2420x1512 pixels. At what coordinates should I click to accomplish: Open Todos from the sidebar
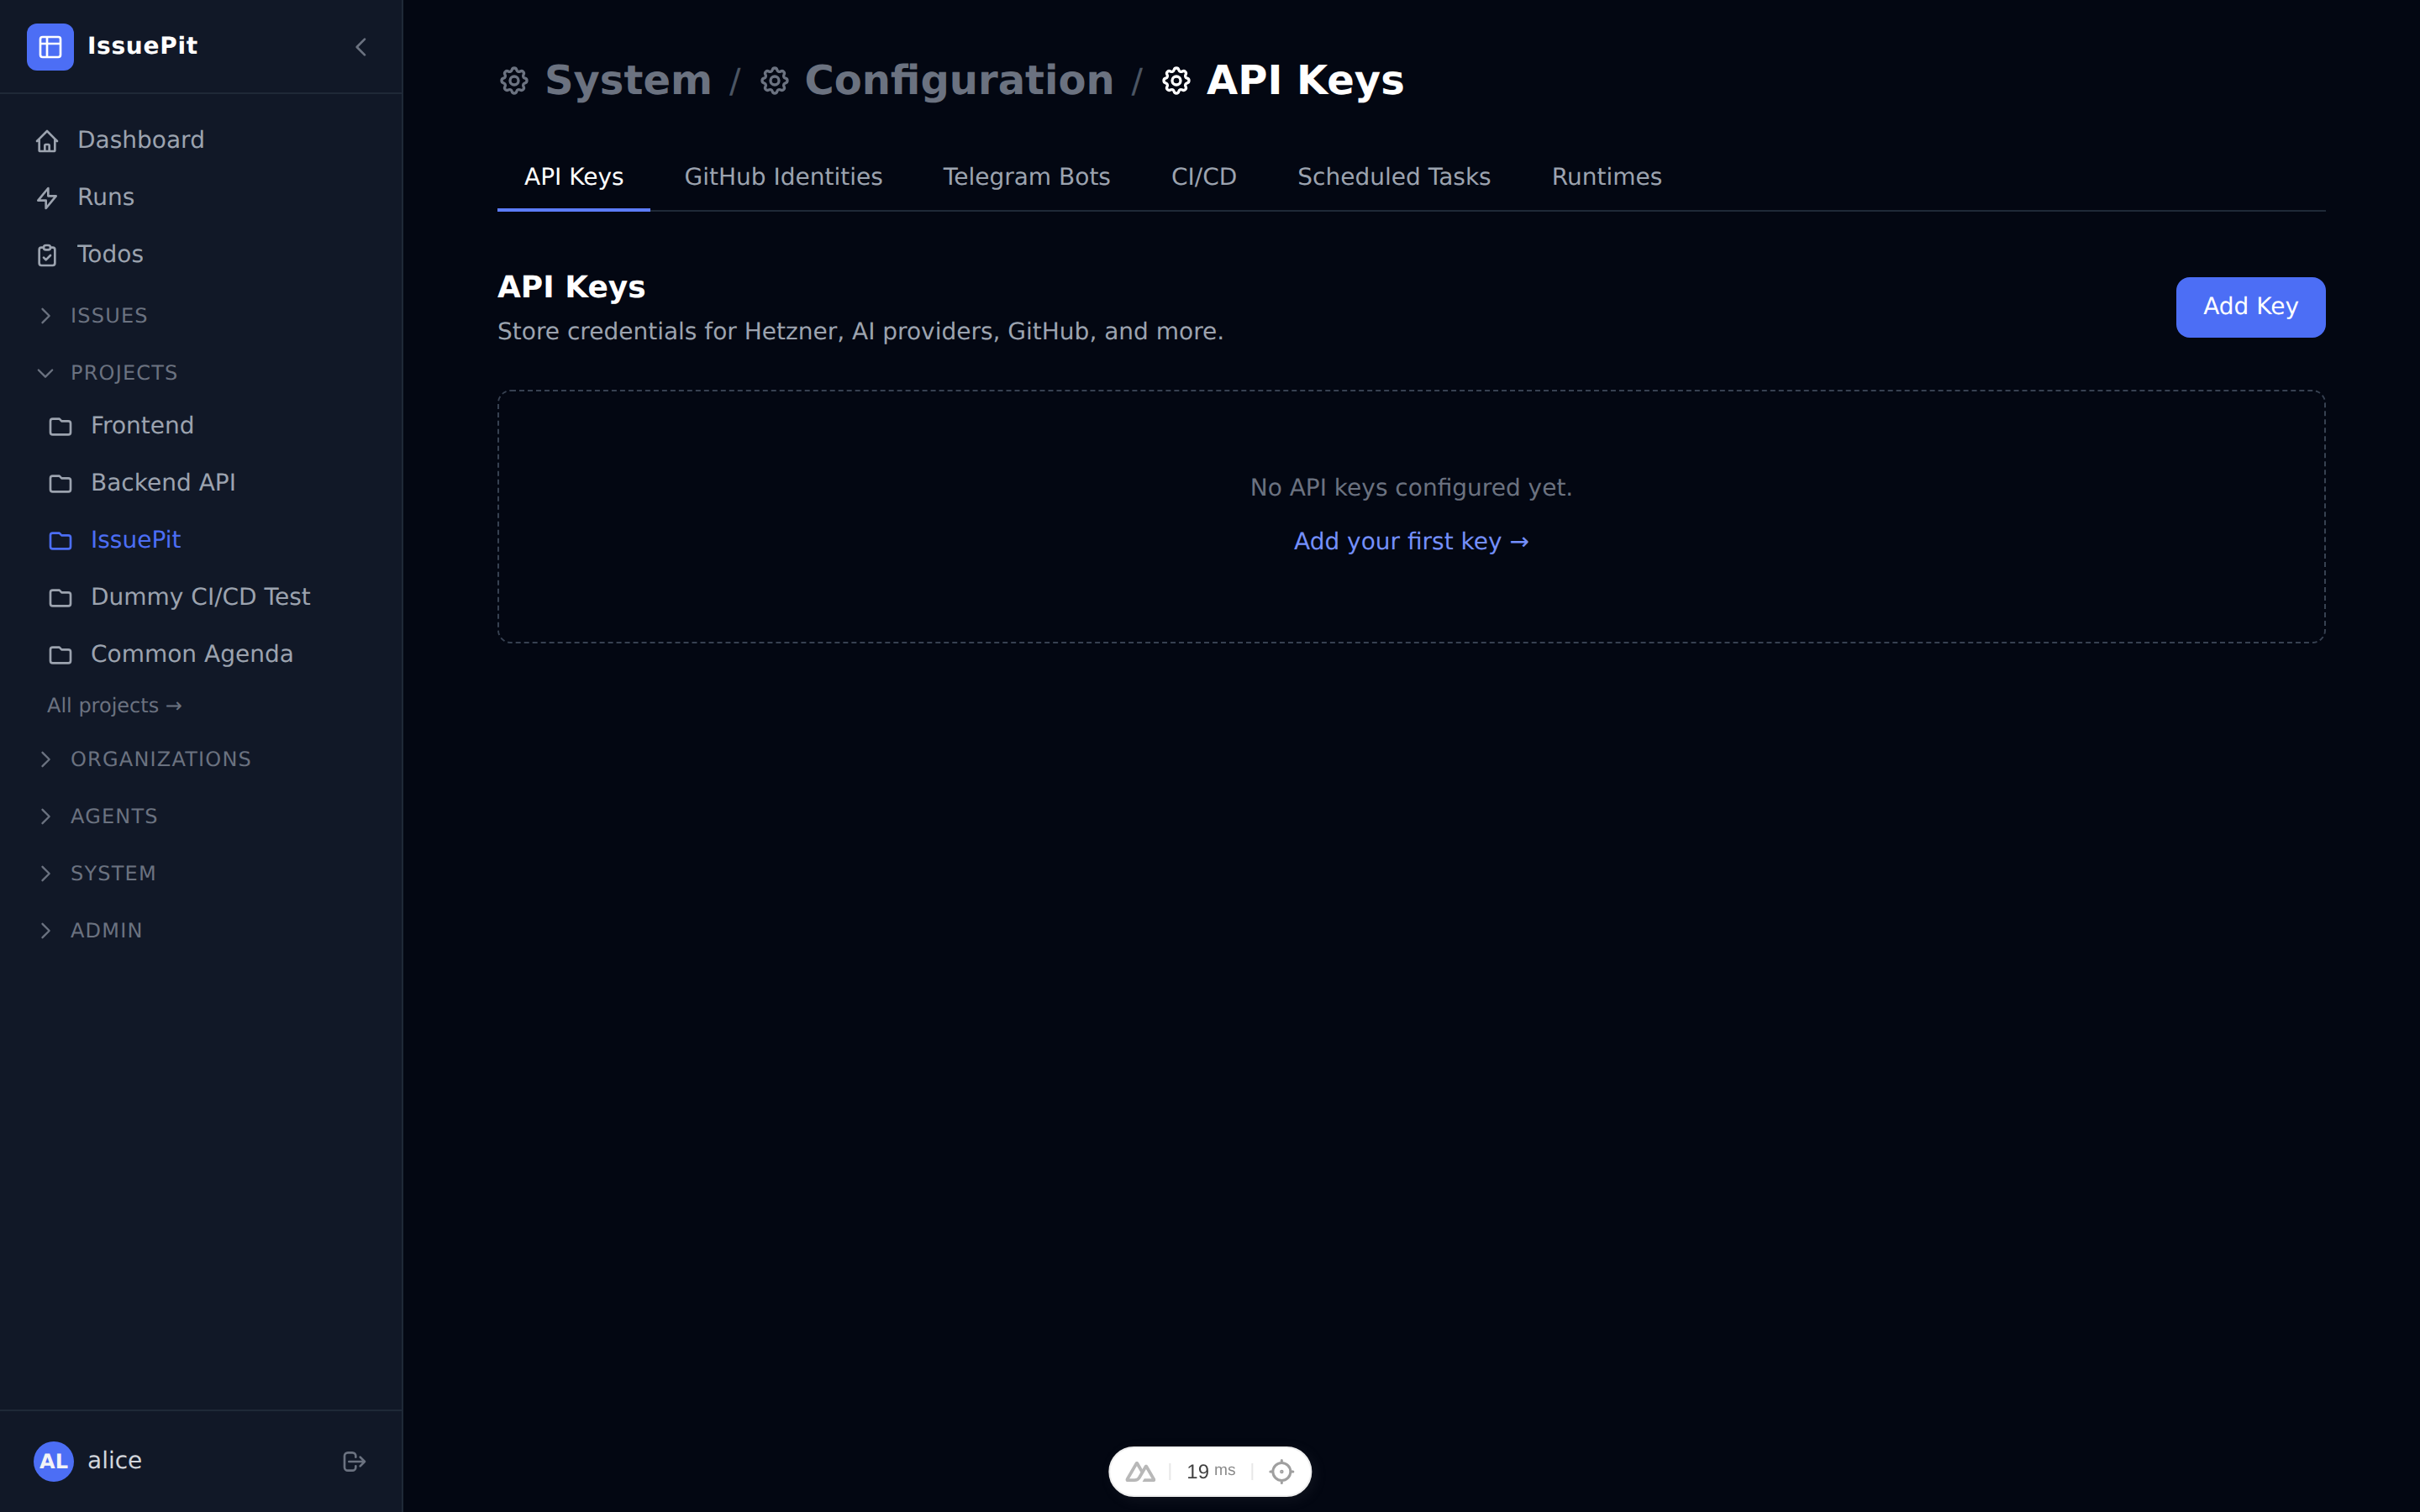[x=110, y=254]
